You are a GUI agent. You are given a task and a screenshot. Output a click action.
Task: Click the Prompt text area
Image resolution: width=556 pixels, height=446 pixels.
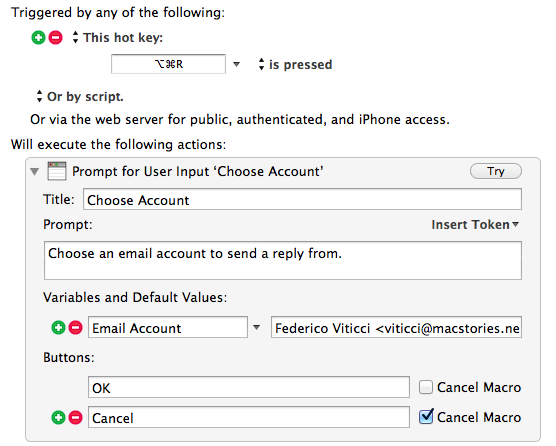point(283,261)
